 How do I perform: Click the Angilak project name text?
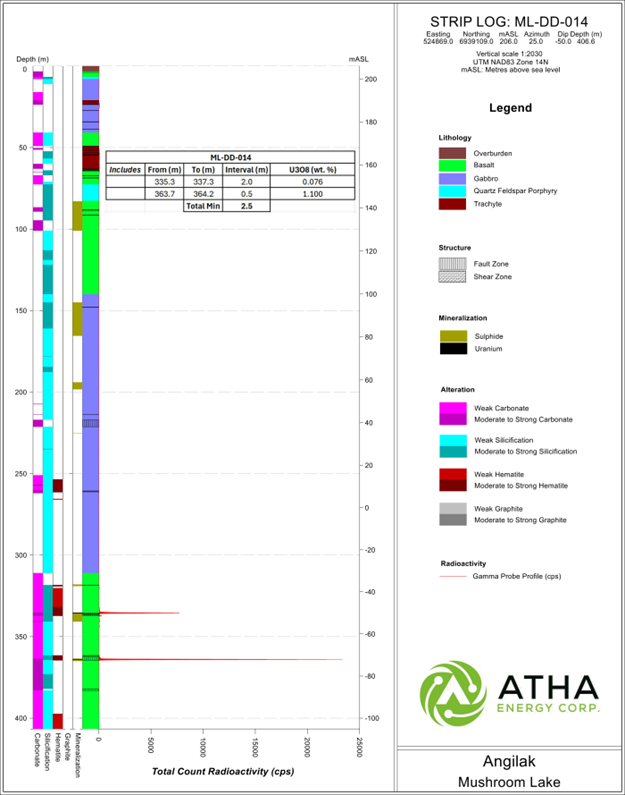click(x=510, y=761)
